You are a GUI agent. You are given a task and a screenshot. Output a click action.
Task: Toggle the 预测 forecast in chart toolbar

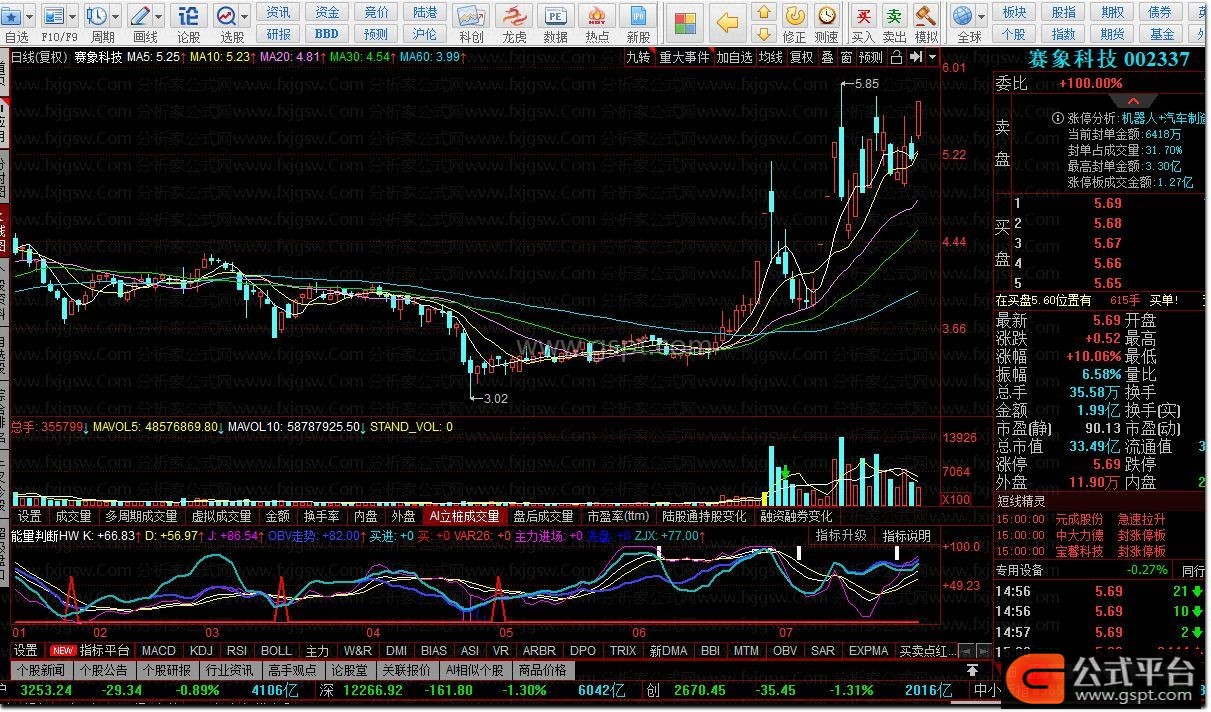[x=871, y=57]
